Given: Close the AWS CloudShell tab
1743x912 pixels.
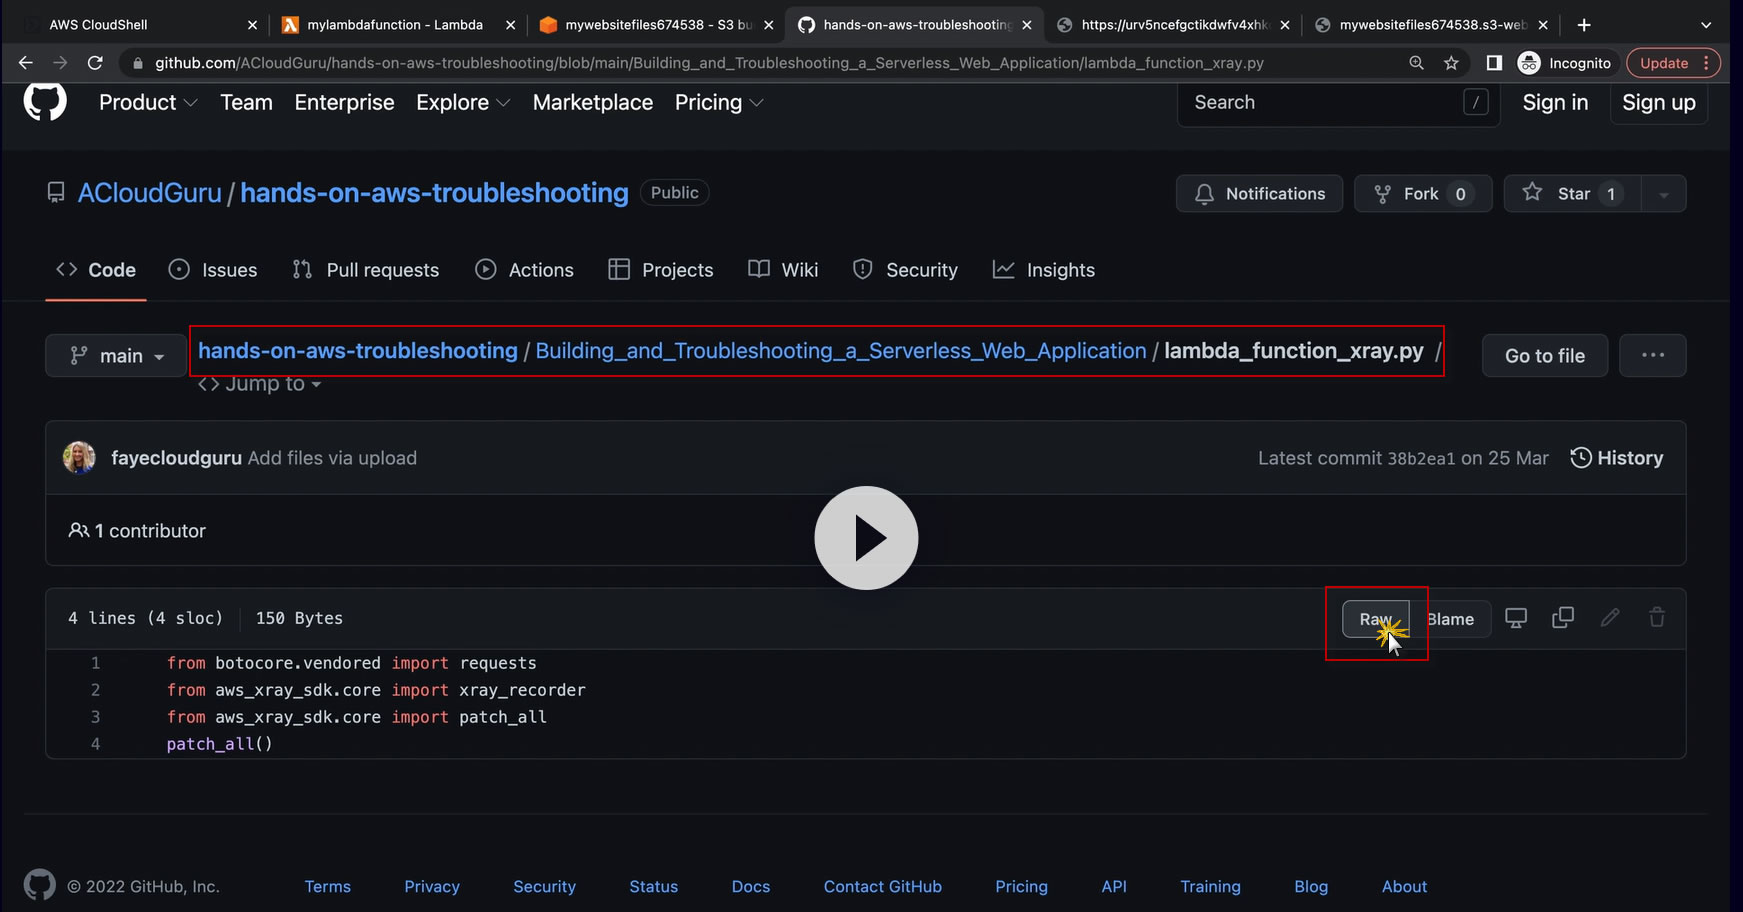Looking at the screenshot, I should point(252,25).
